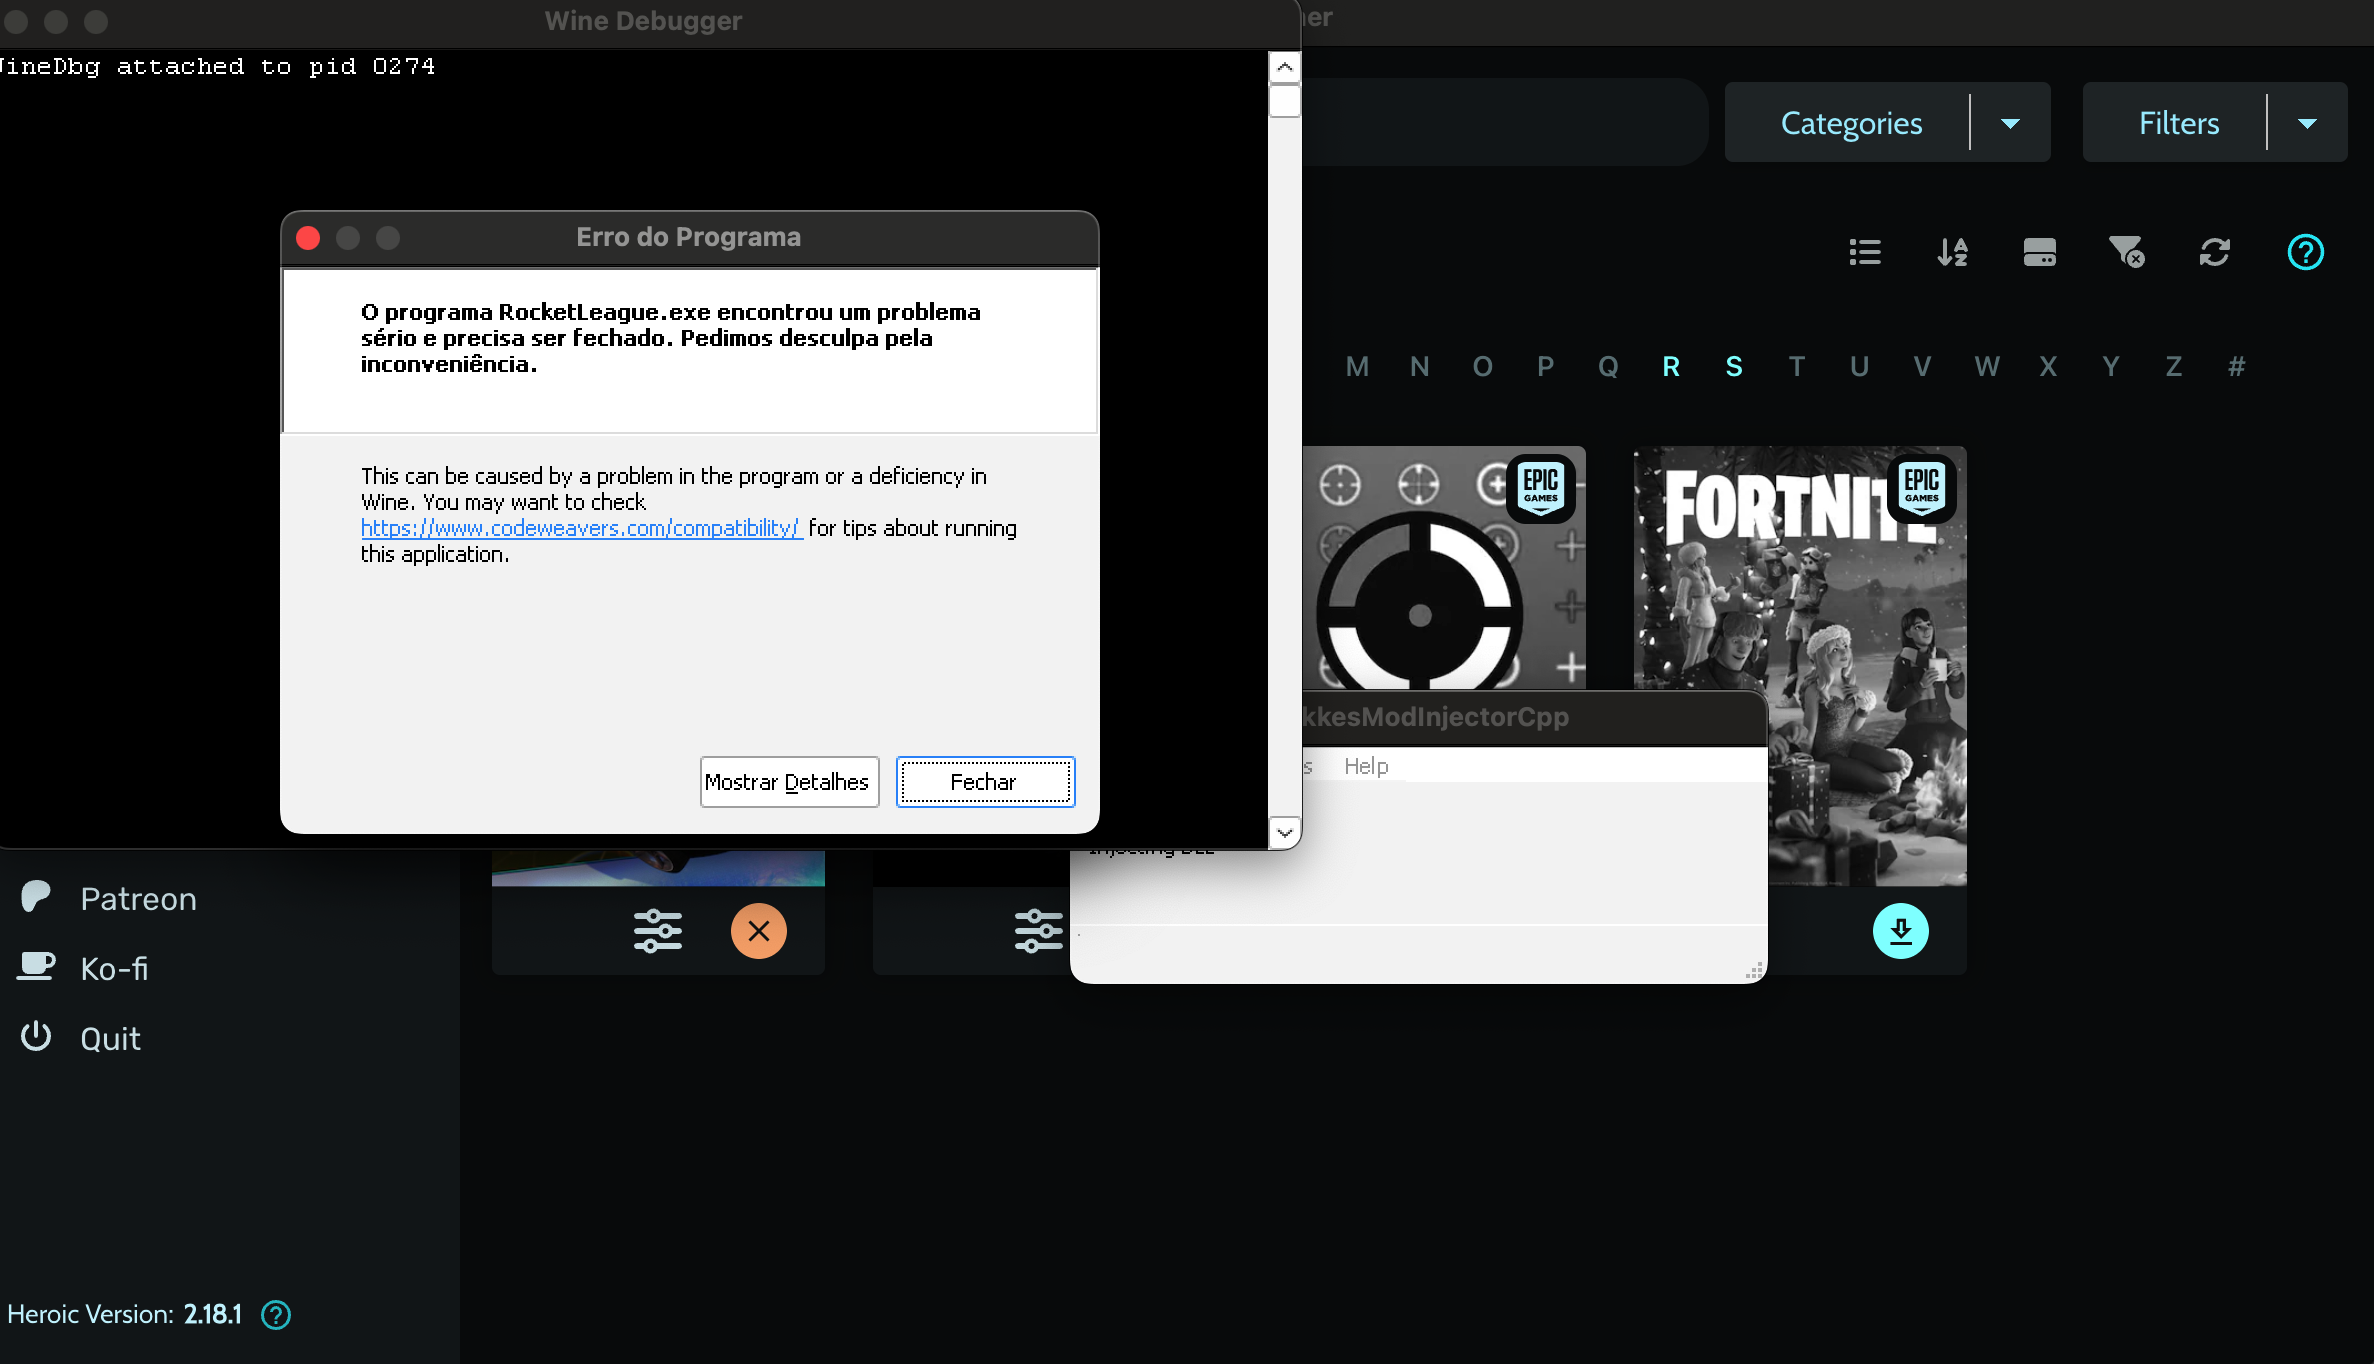Toggle card layout view for the library
Screen dimensions: 2374x1364
tap(2040, 252)
